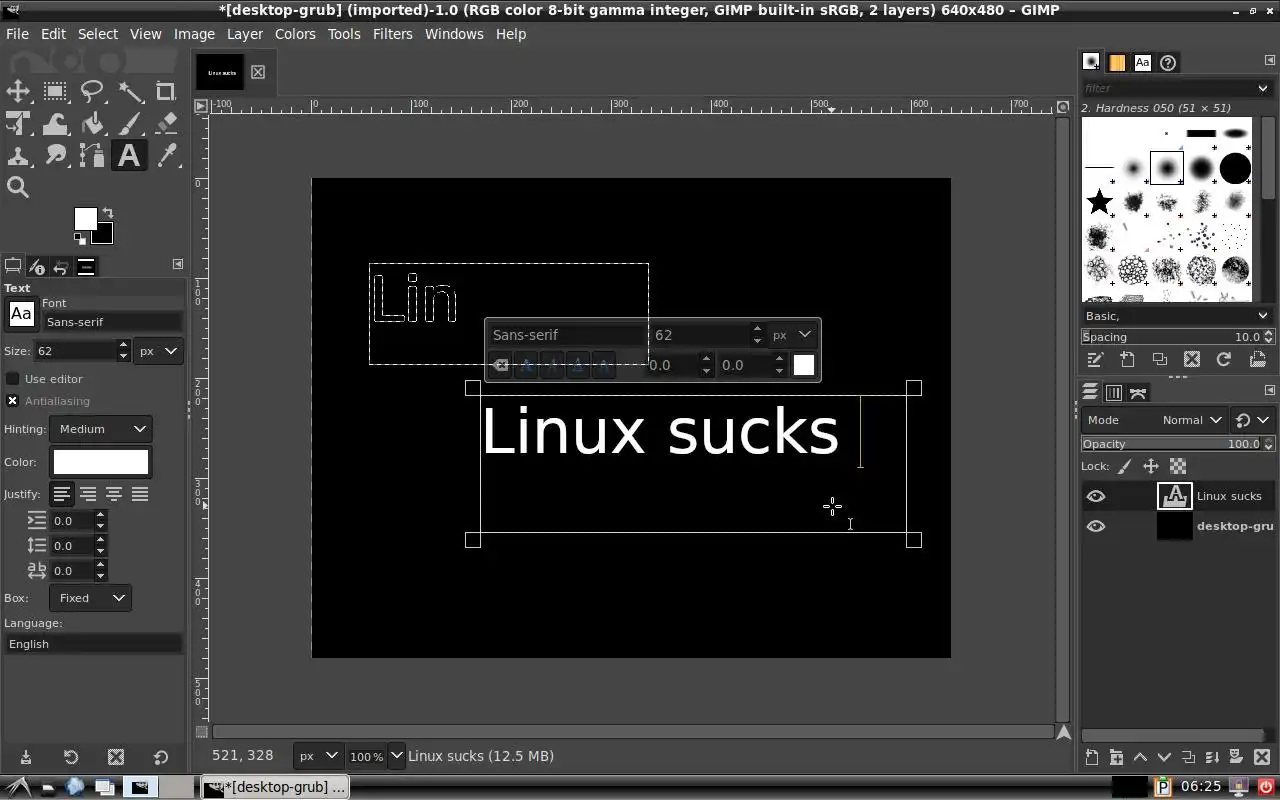Select the Zoom magnifier tool
Viewport: 1280px width, 800px height.
(18, 187)
